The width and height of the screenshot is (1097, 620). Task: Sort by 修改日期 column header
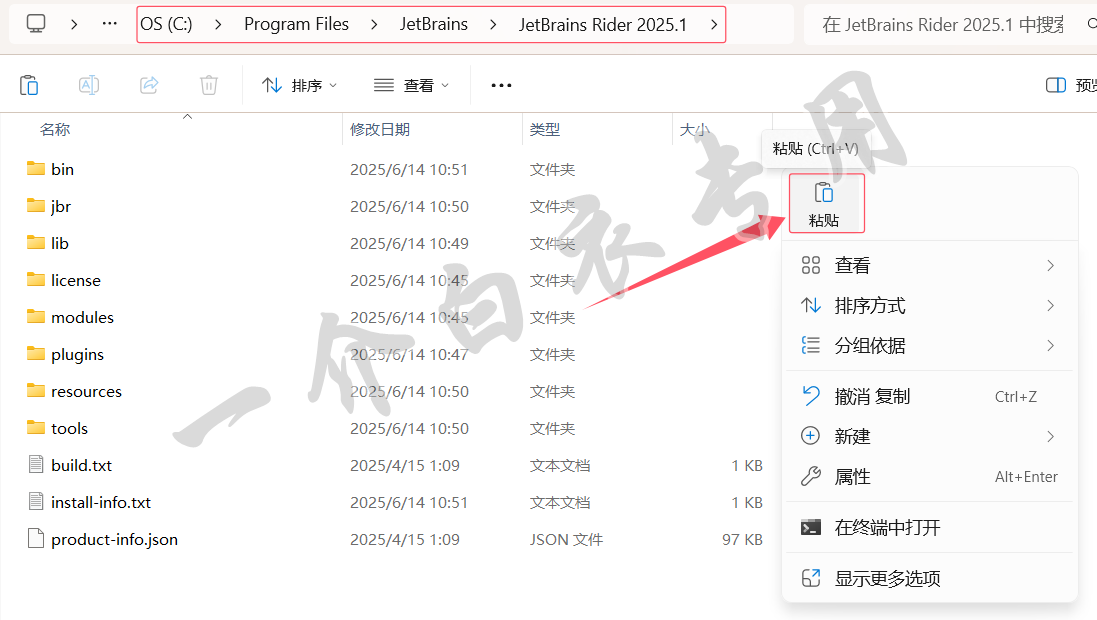pyautogui.click(x=380, y=129)
